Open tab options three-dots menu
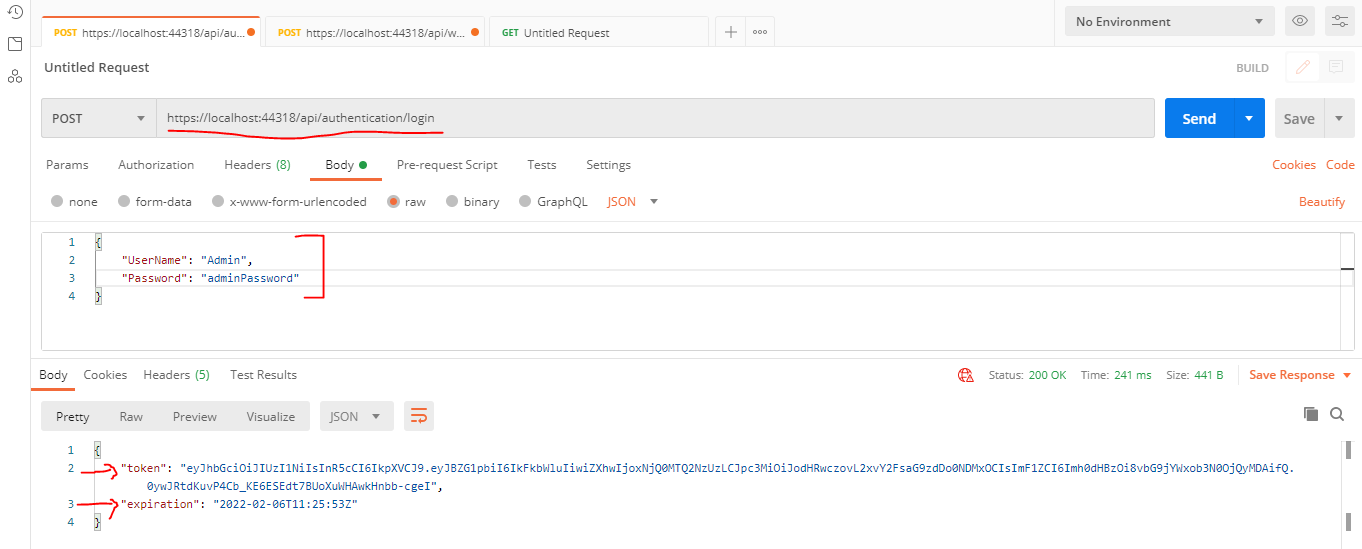Screen dimensions: 1362x549 point(760,32)
